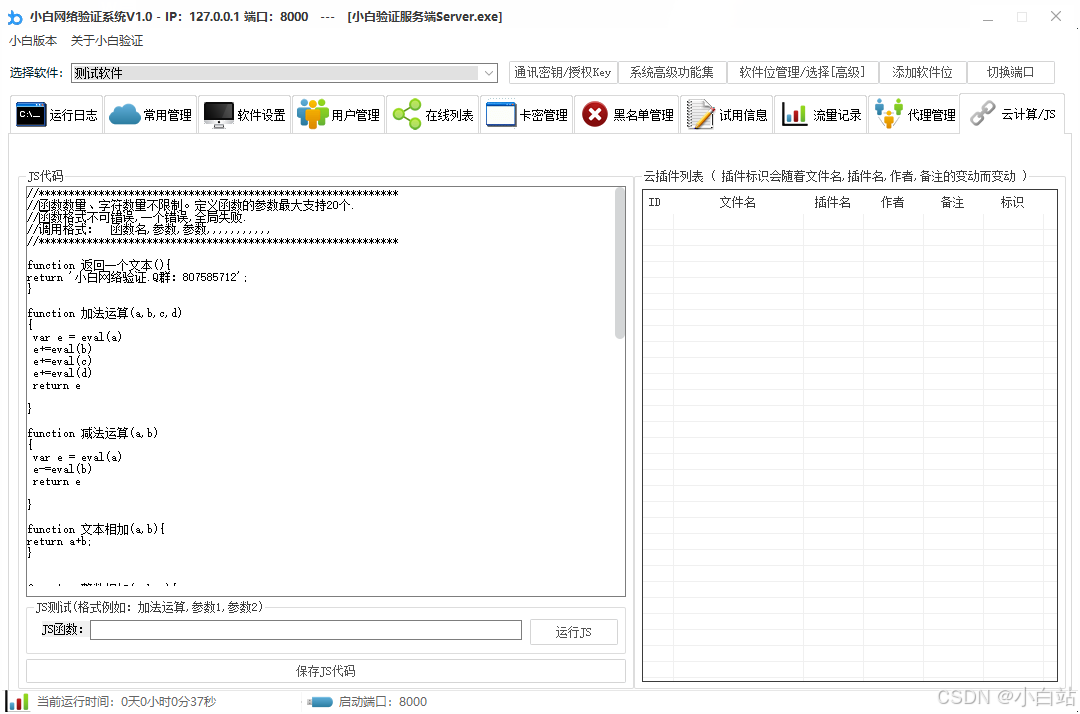Switch to the 常用管理 tab label
This screenshot has height=714, width=1080.
point(167,115)
